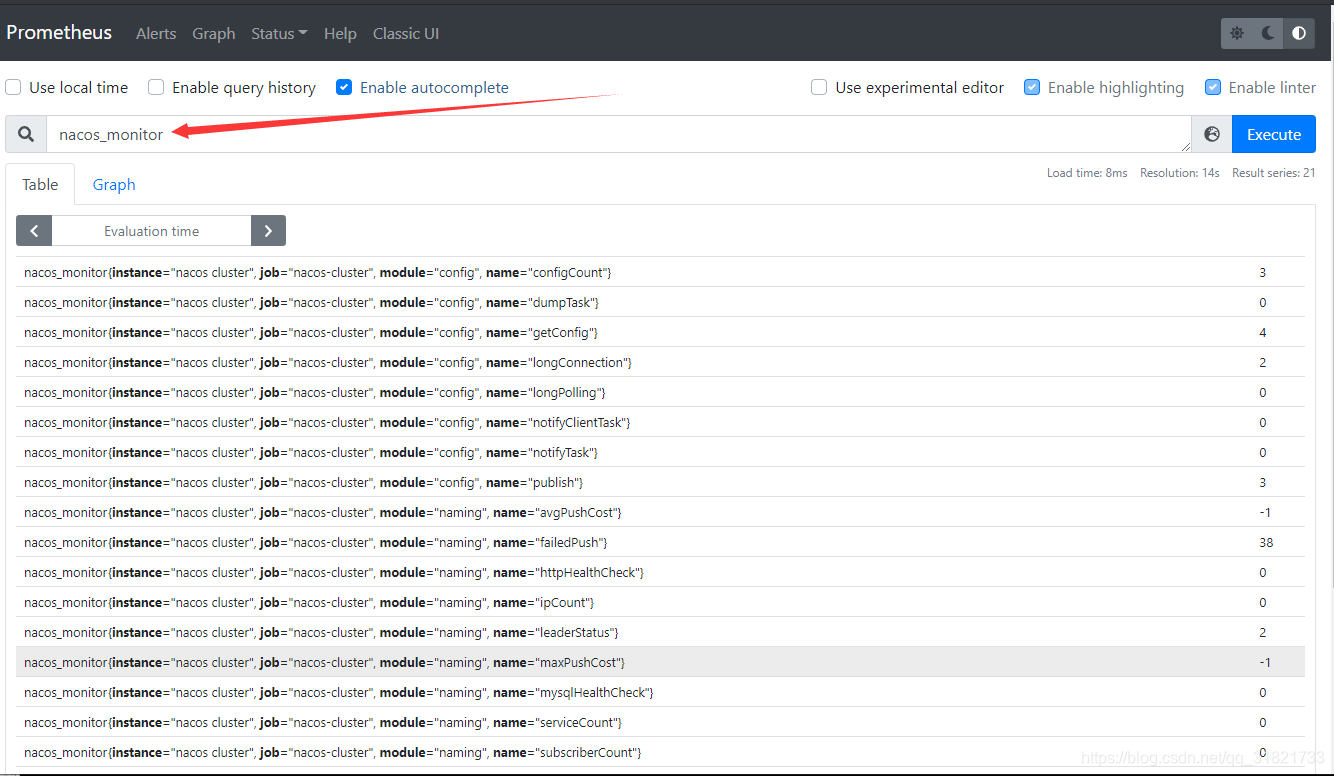Click the nacos_monitor query input field
Image resolution: width=1334 pixels, height=776 pixels.
coord(618,134)
